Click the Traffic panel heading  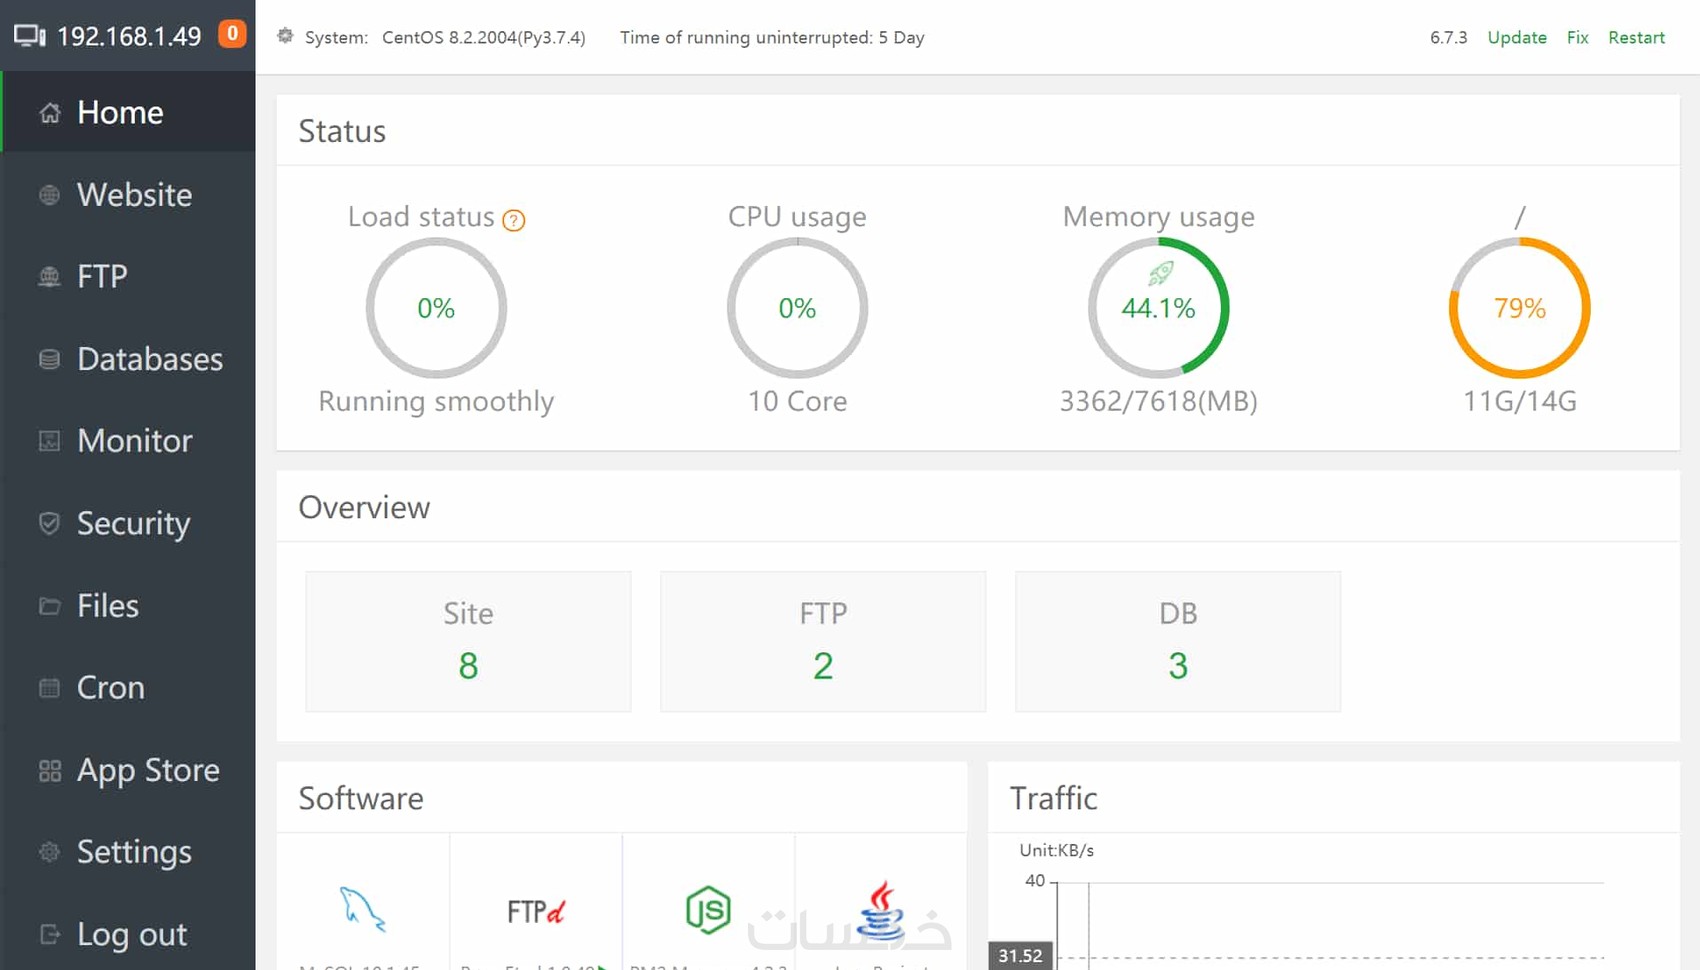(x=1054, y=798)
